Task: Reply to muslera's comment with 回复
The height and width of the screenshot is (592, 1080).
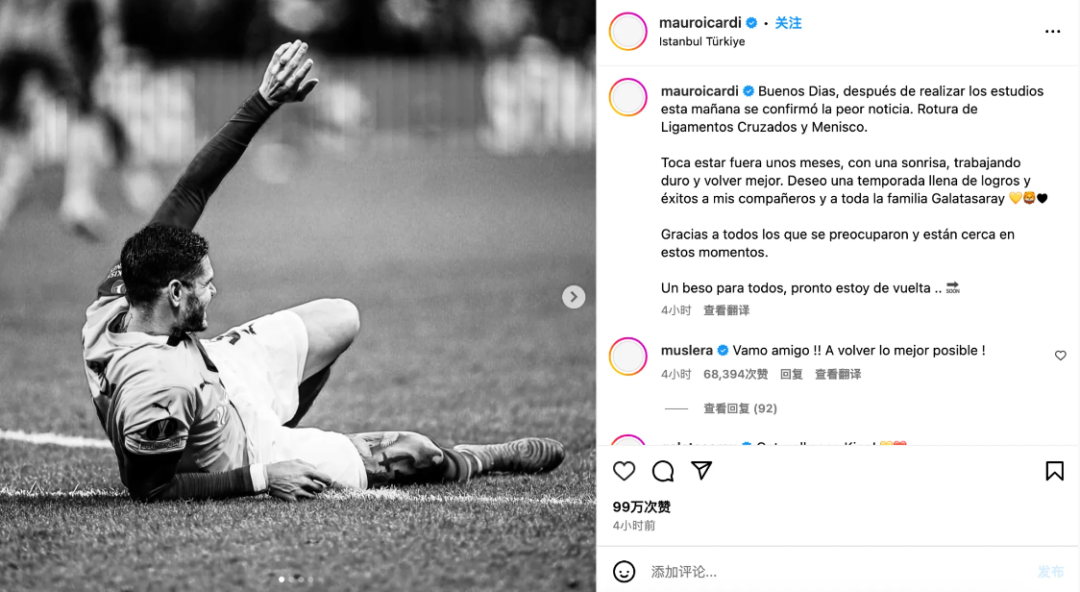Action: click(x=791, y=374)
